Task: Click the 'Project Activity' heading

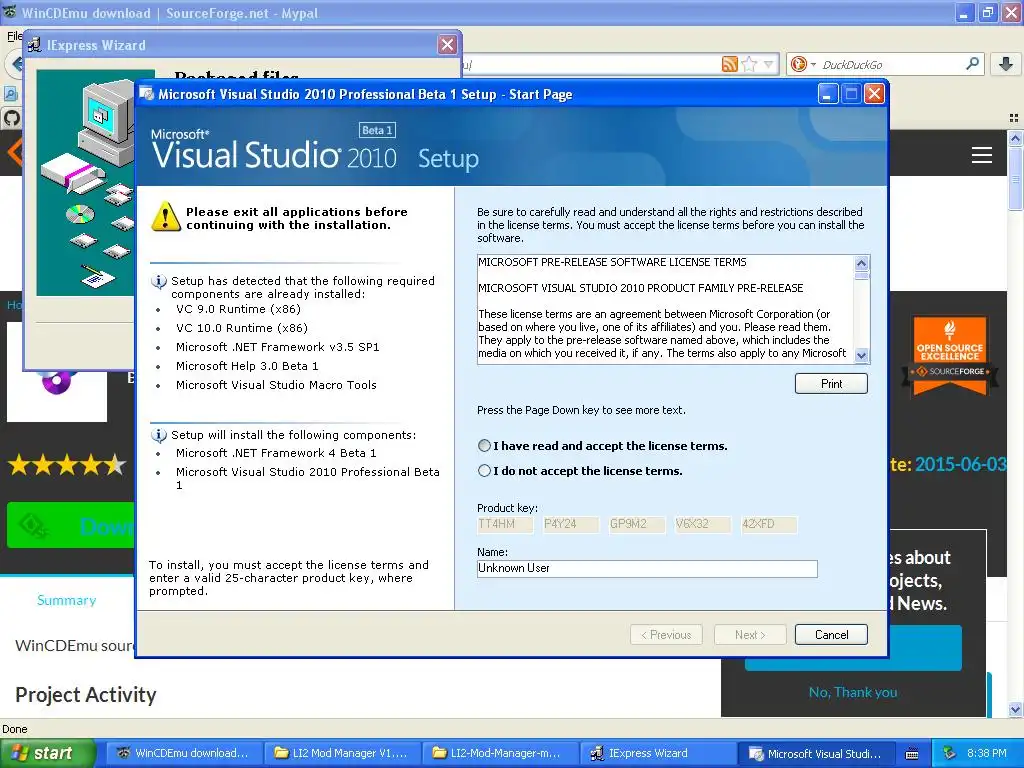Action: (86, 695)
